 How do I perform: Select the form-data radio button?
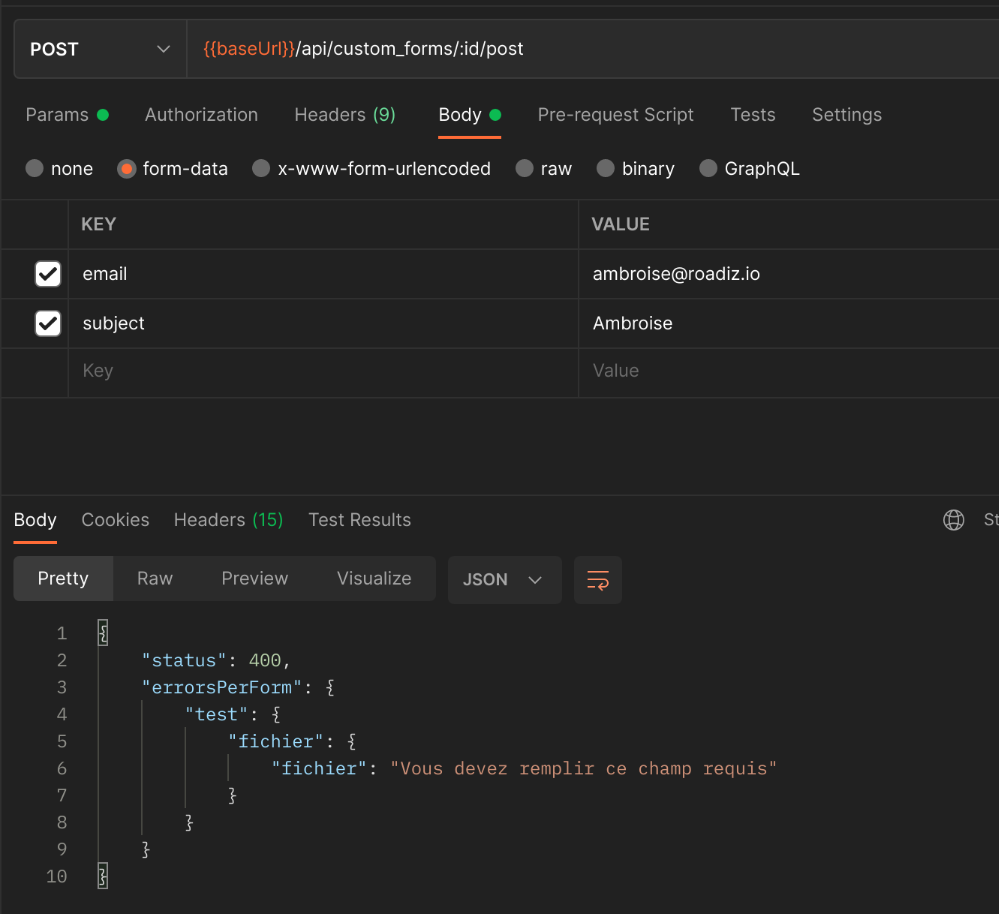click(x=127, y=169)
